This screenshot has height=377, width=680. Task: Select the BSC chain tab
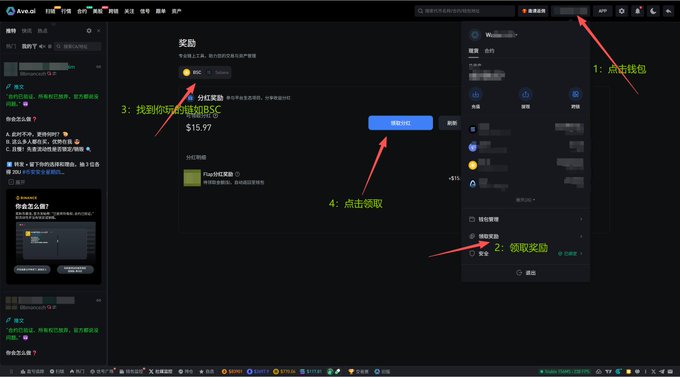click(x=193, y=72)
